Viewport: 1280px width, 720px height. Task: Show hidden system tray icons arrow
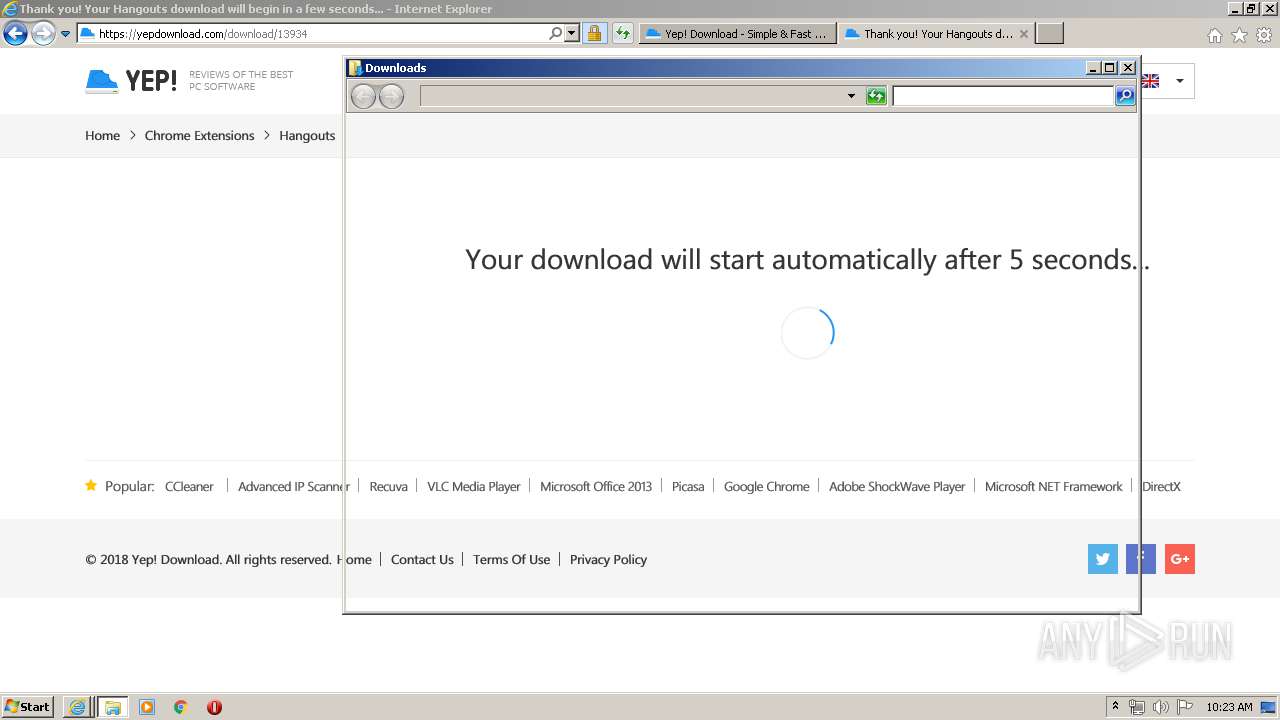tap(1115, 707)
